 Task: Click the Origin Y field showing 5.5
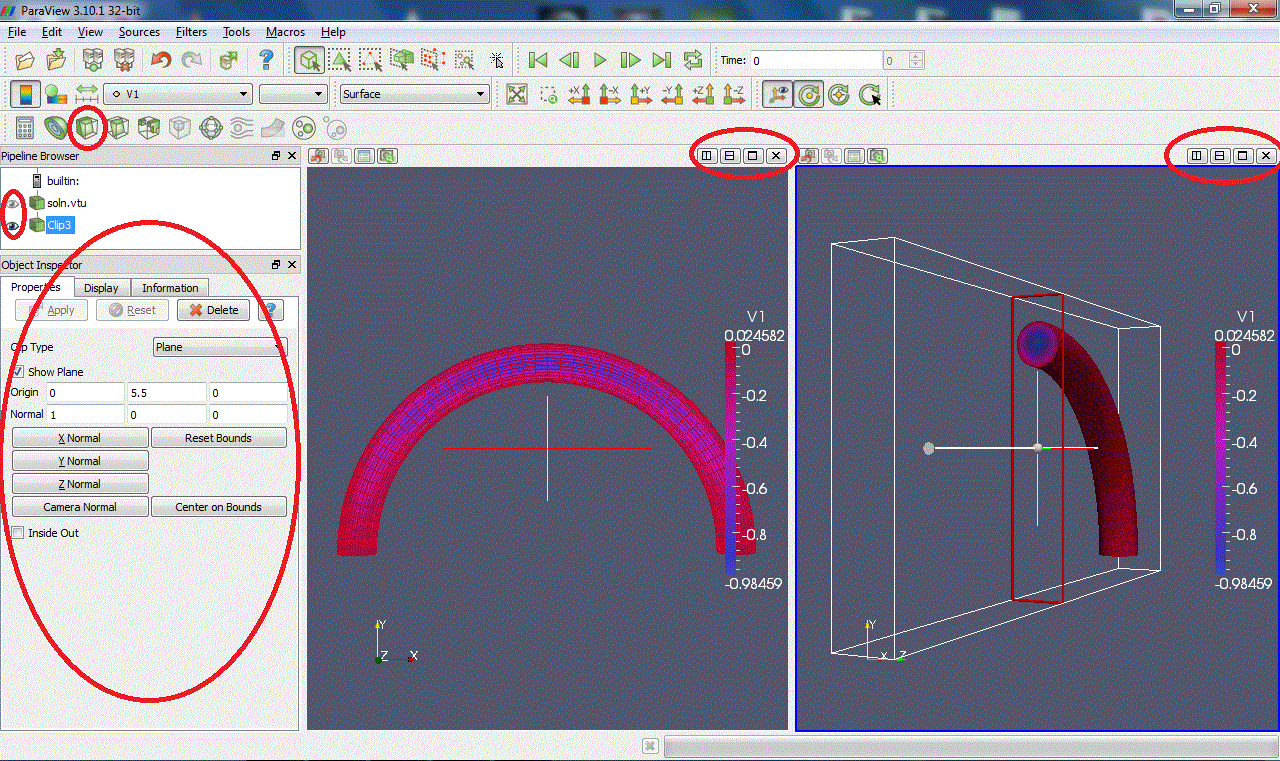click(x=167, y=392)
